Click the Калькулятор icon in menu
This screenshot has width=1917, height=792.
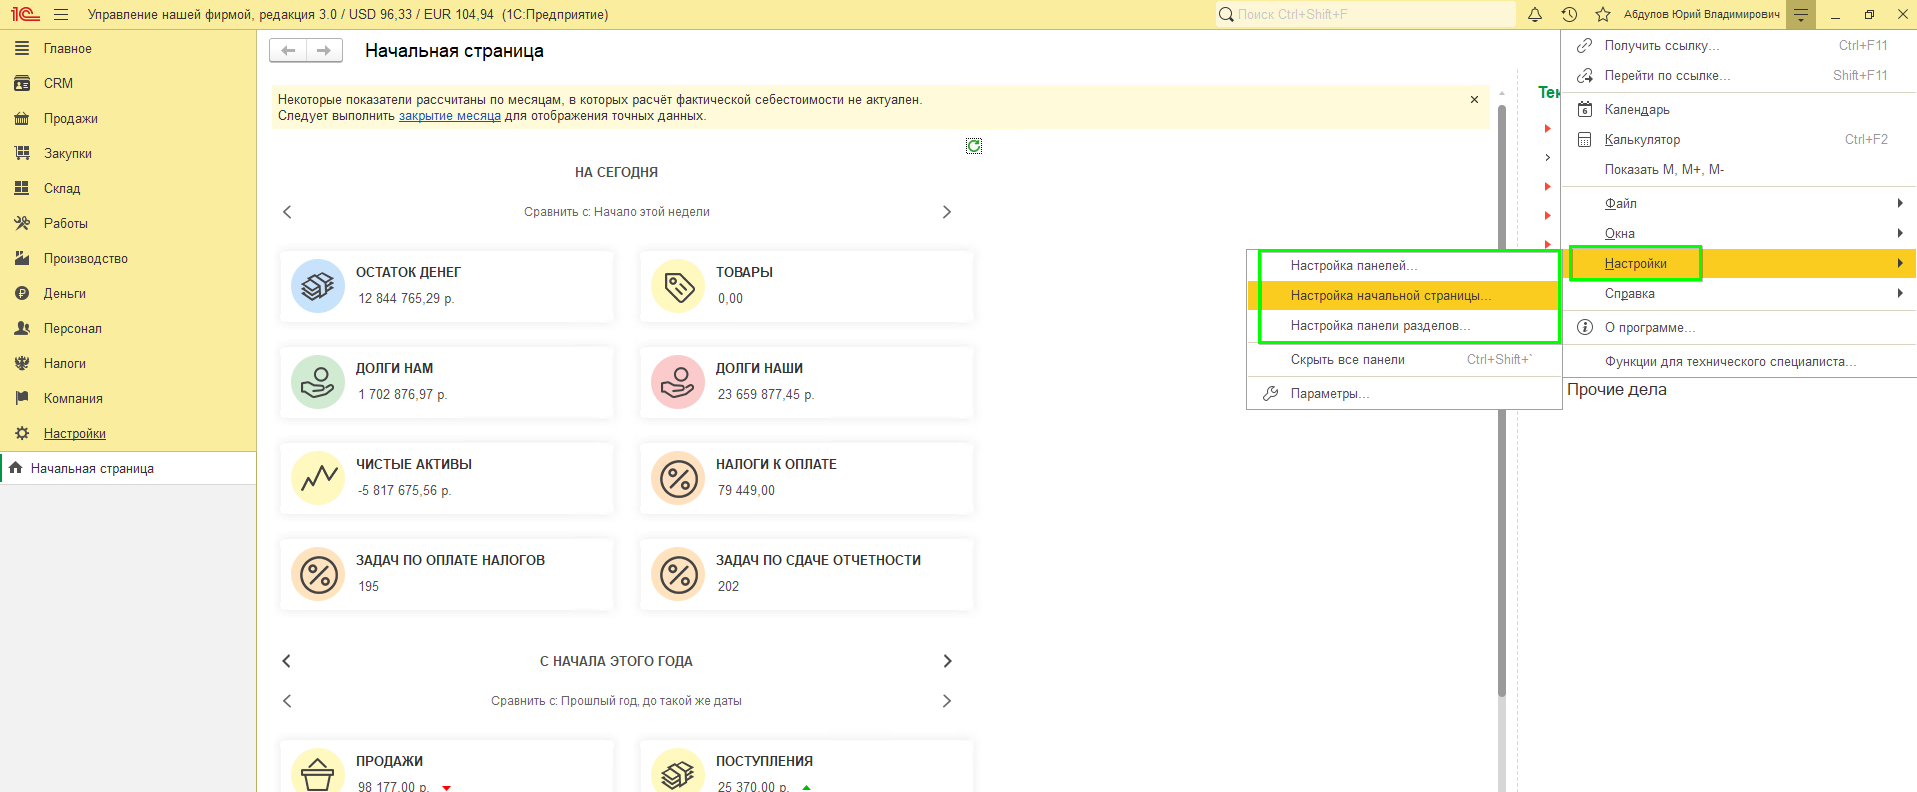(x=1585, y=139)
